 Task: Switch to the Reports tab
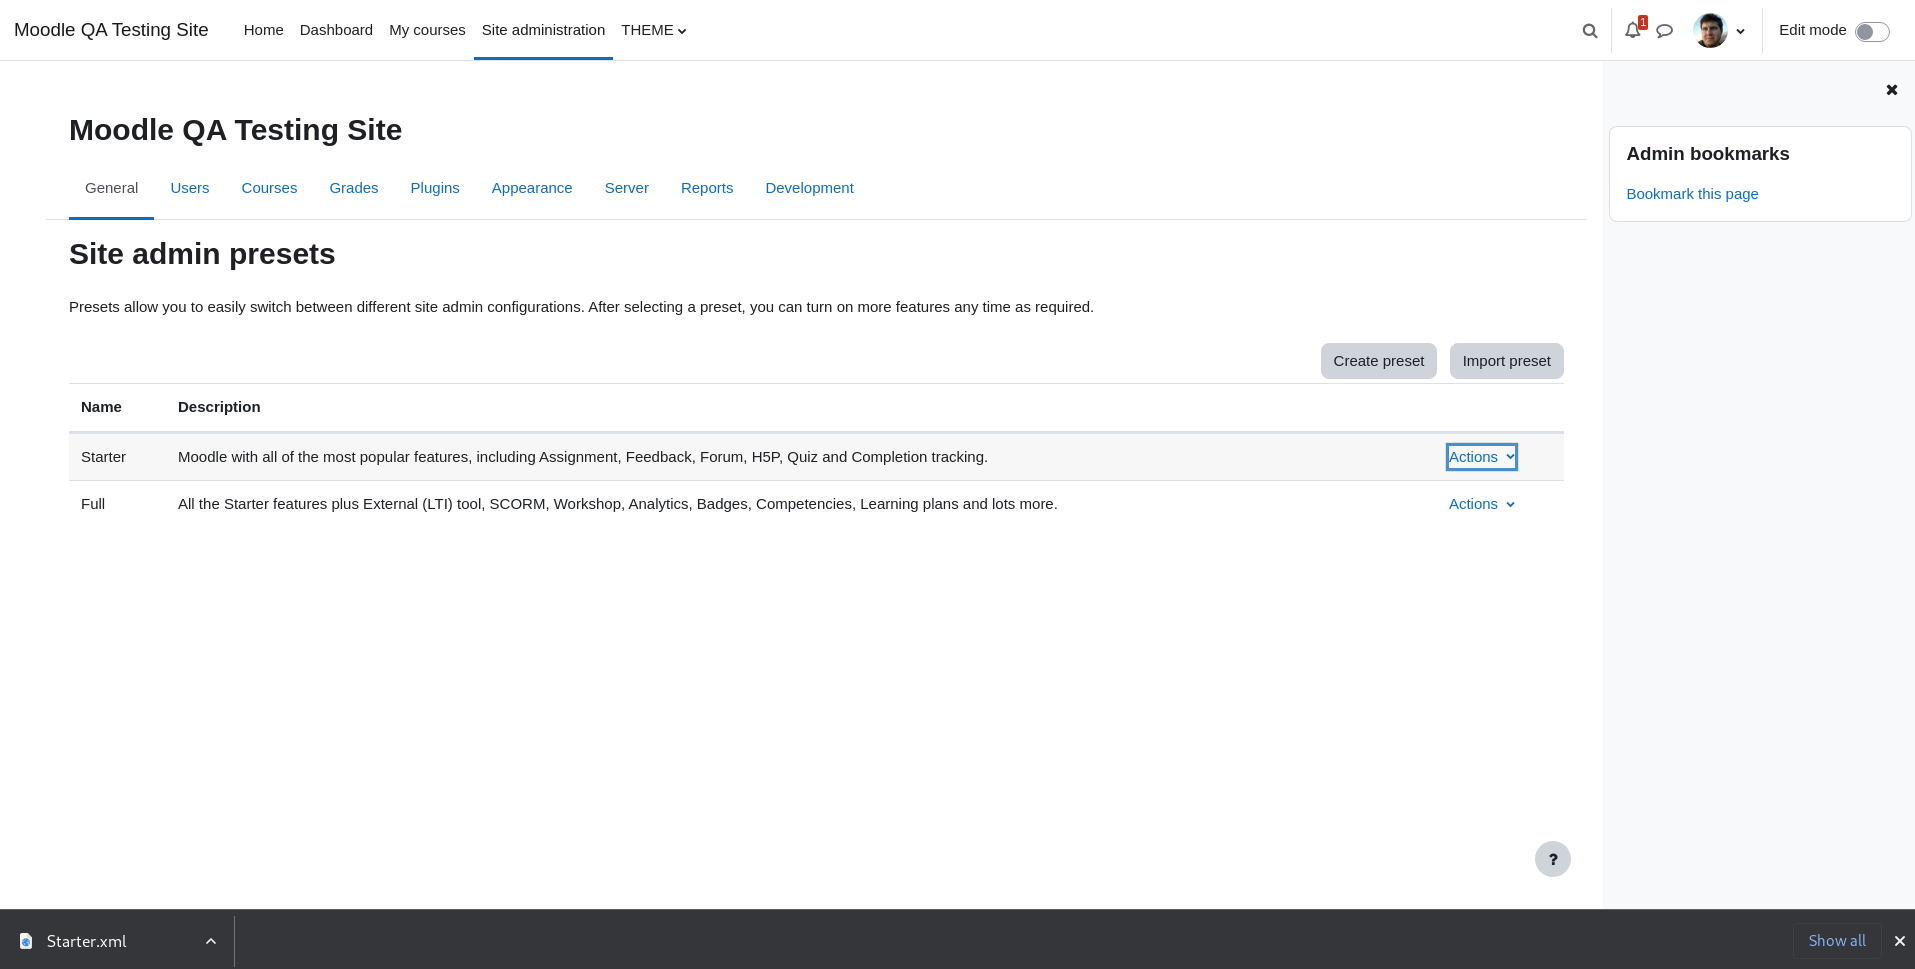tap(707, 188)
